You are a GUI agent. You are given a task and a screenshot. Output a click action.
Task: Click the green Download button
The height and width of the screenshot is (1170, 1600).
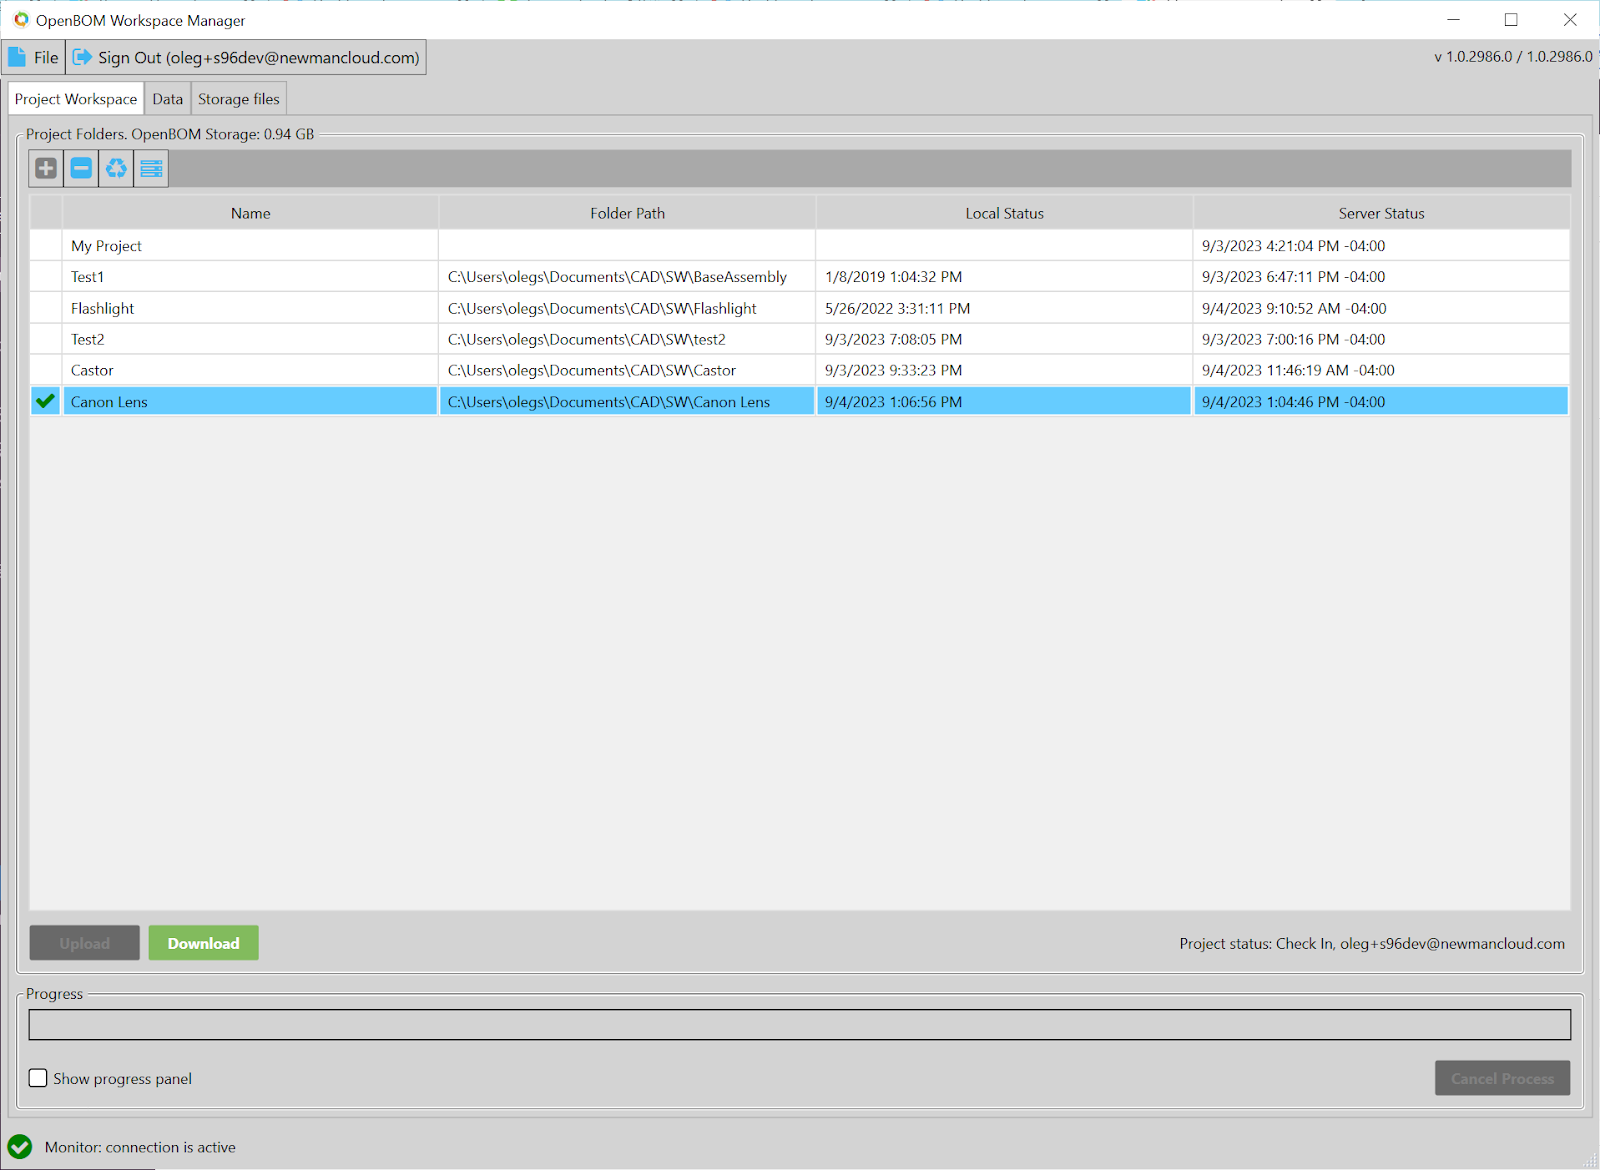(204, 943)
